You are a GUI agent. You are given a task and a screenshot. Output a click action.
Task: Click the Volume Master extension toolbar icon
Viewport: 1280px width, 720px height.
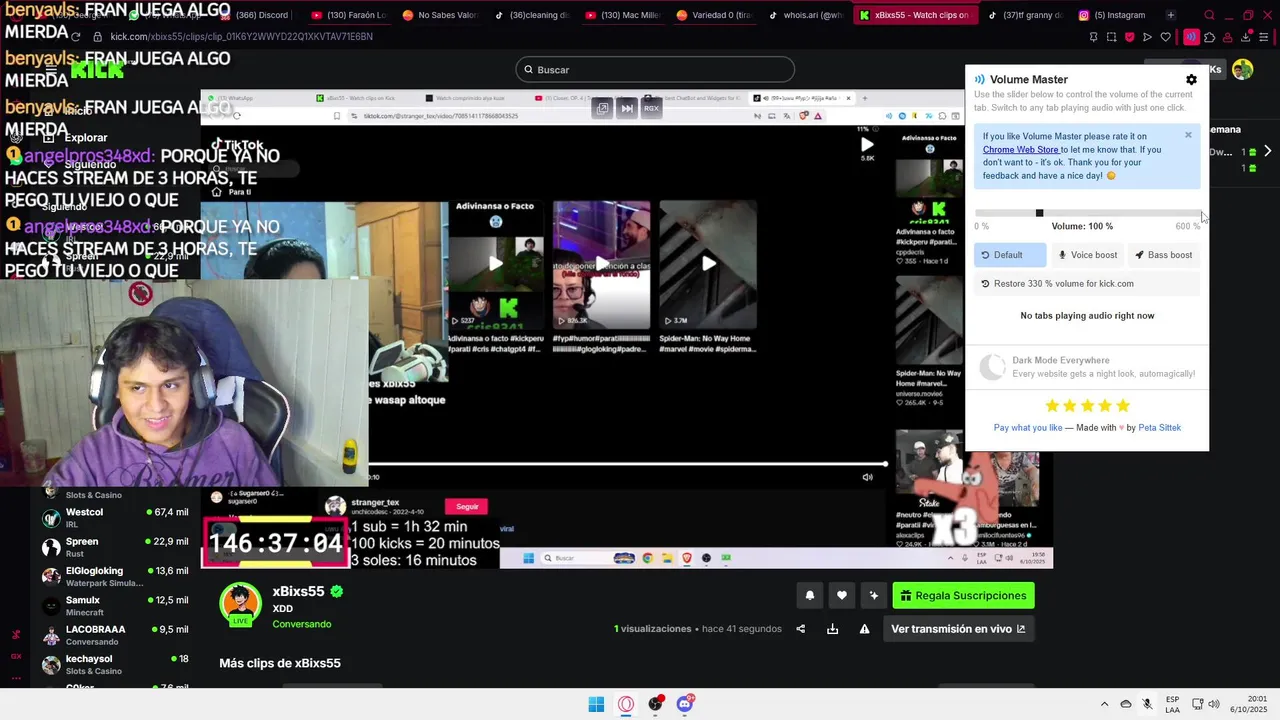(x=1191, y=37)
